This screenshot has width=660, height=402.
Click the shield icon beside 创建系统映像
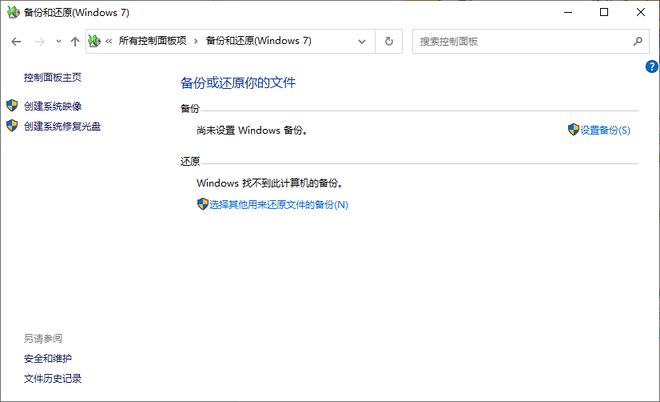coord(12,105)
